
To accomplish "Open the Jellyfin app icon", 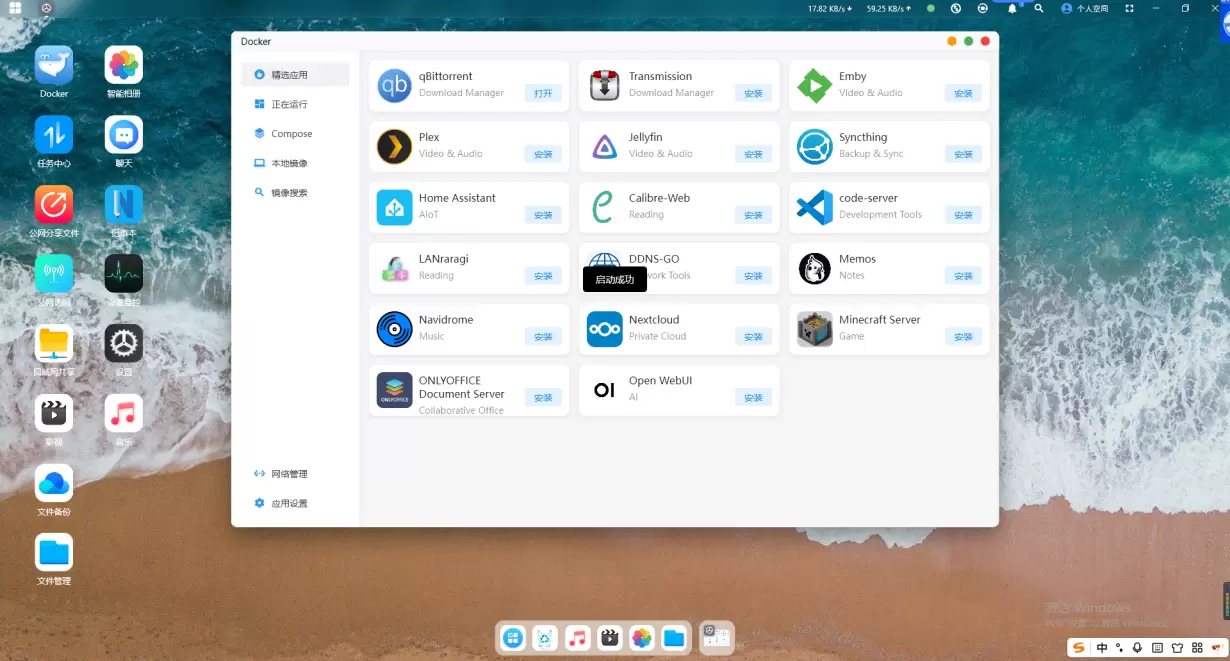I will pyautogui.click(x=604, y=146).
